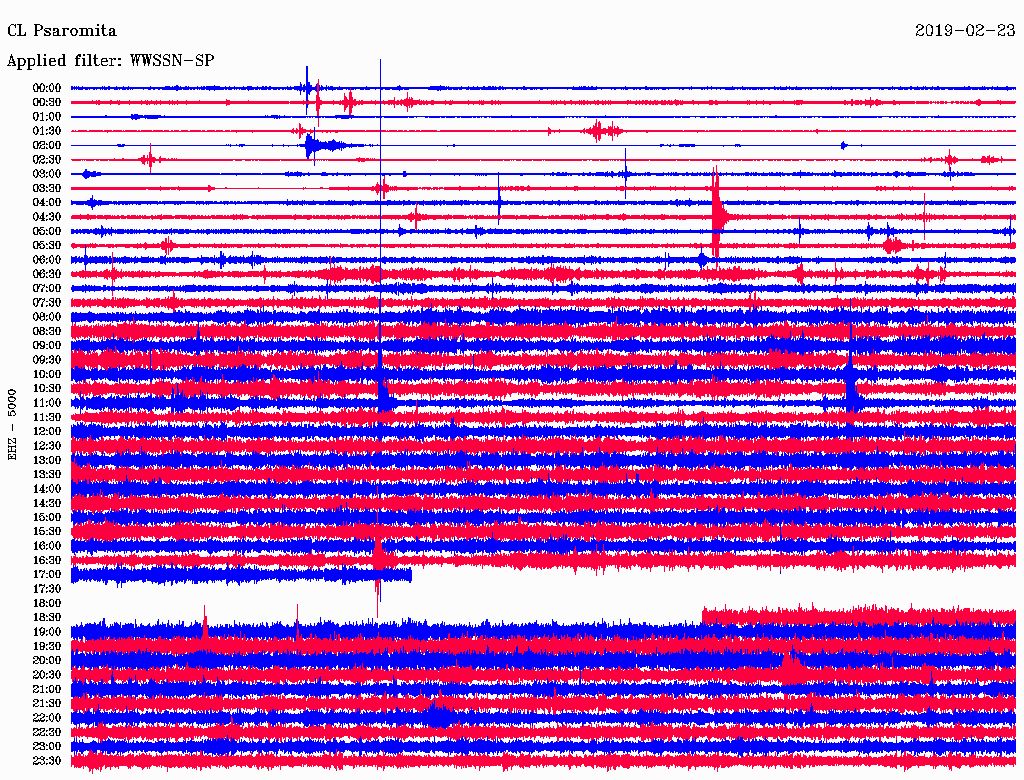The height and width of the screenshot is (780, 1024).
Task: Click the date label 2019-02-23
Action: point(965,30)
